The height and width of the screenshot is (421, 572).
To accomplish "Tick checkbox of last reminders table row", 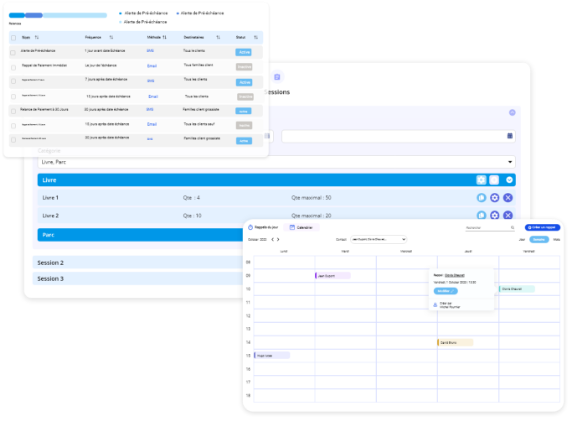I will coord(13,140).
